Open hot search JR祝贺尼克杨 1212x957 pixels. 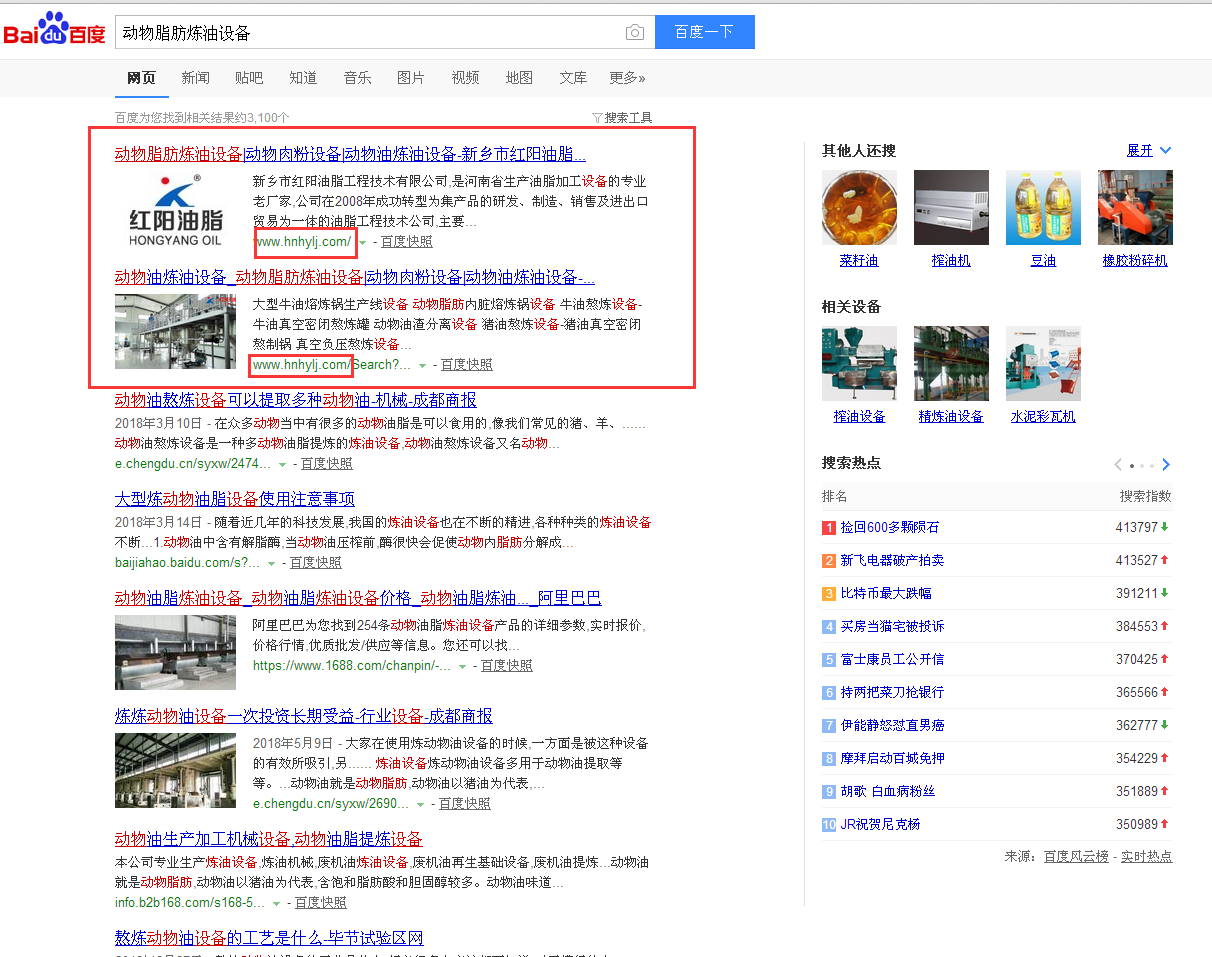tap(880, 824)
